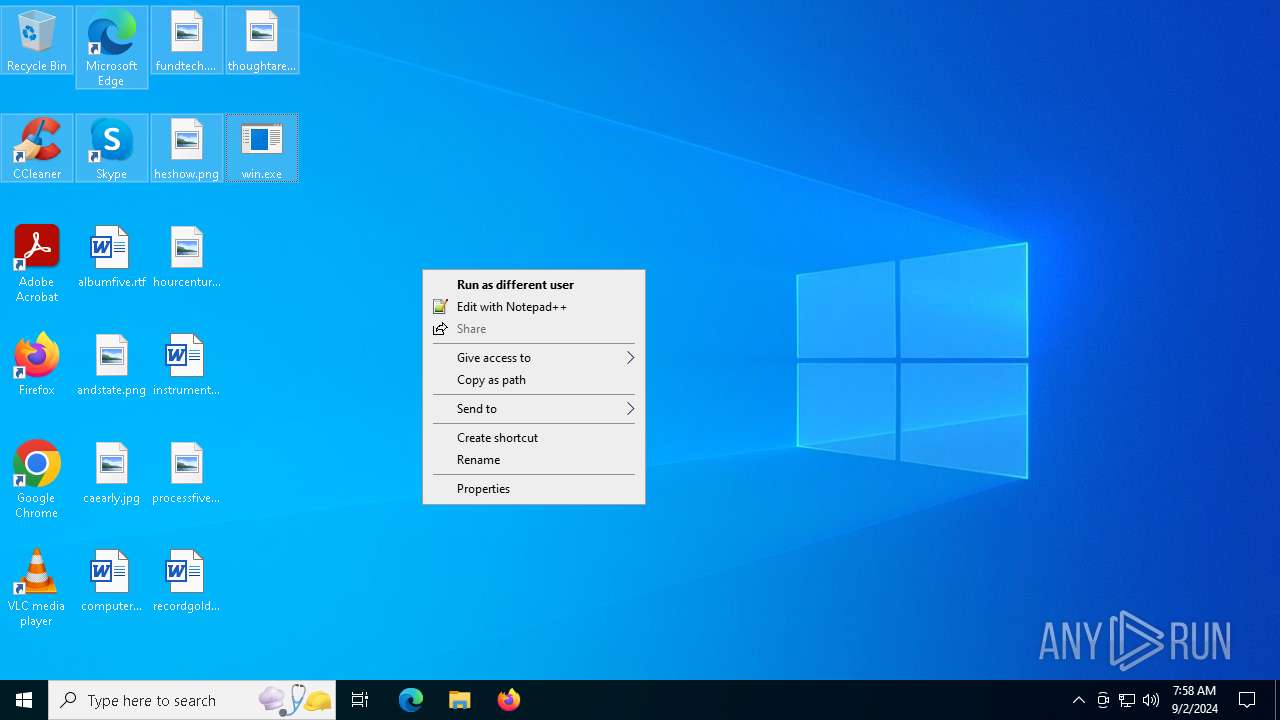This screenshot has width=1280, height=720.
Task: Expand the 'Send to' submenu
Action: [x=534, y=409]
